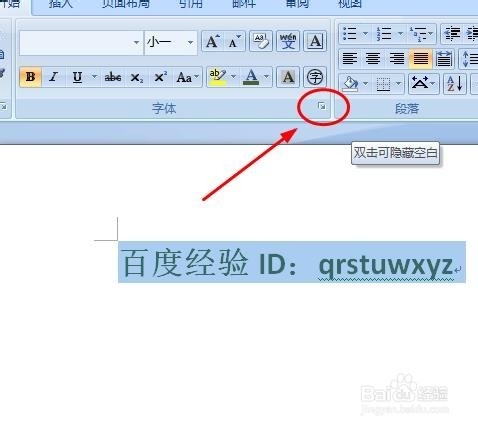Open the shading color dropdown arrow

(x=366, y=84)
